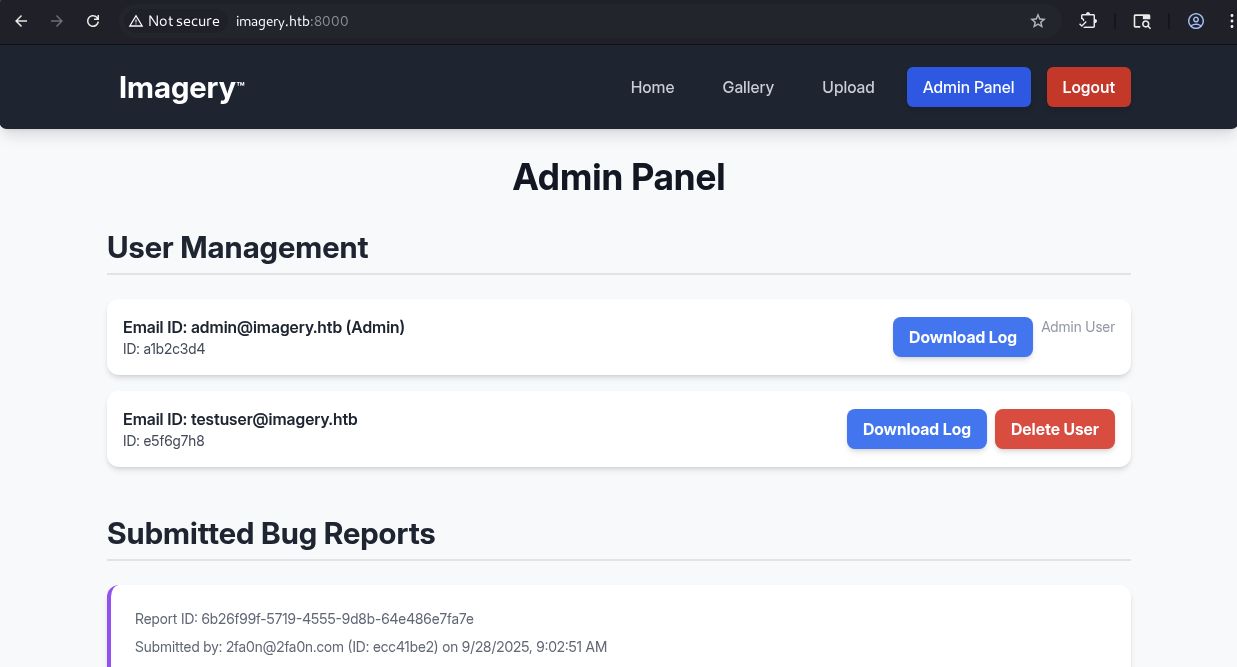
Task: Delete the testuser@imagery.htb user
Action: click(x=1054, y=429)
